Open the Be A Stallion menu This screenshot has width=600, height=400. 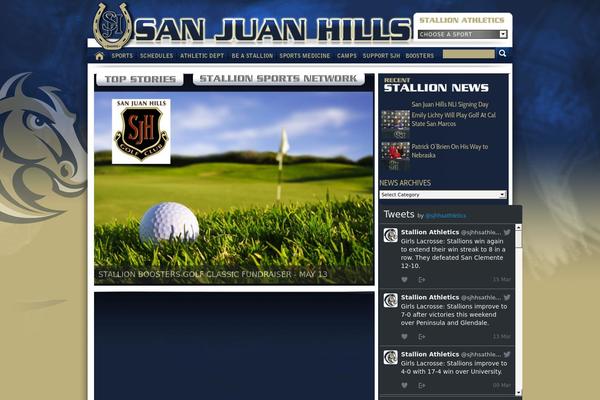pyautogui.click(x=252, y=56)
